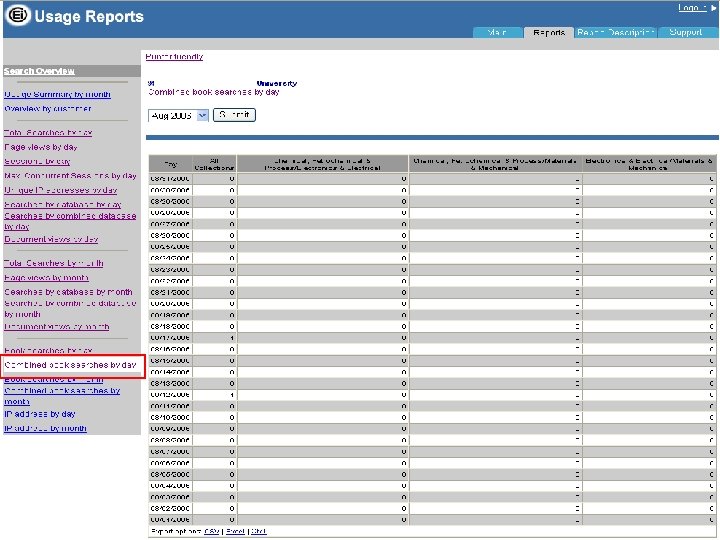Click the 08/18 date cell
The height and width of the screenshot is (540, 720).
pos(170,326)
